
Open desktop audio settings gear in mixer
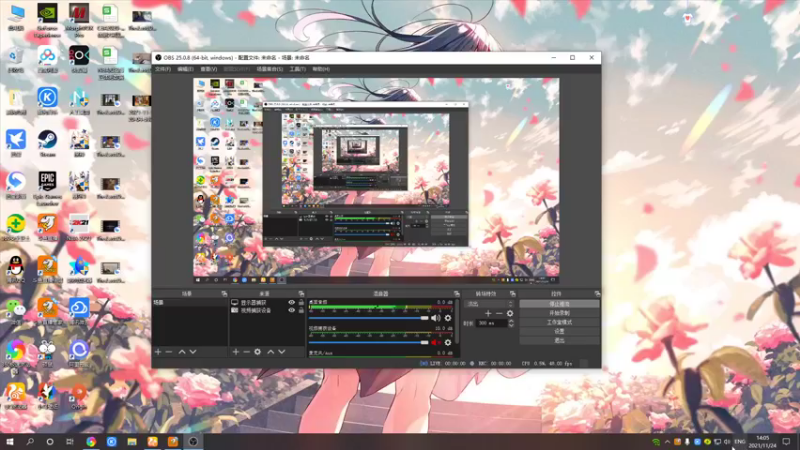(x=448, y=318)
